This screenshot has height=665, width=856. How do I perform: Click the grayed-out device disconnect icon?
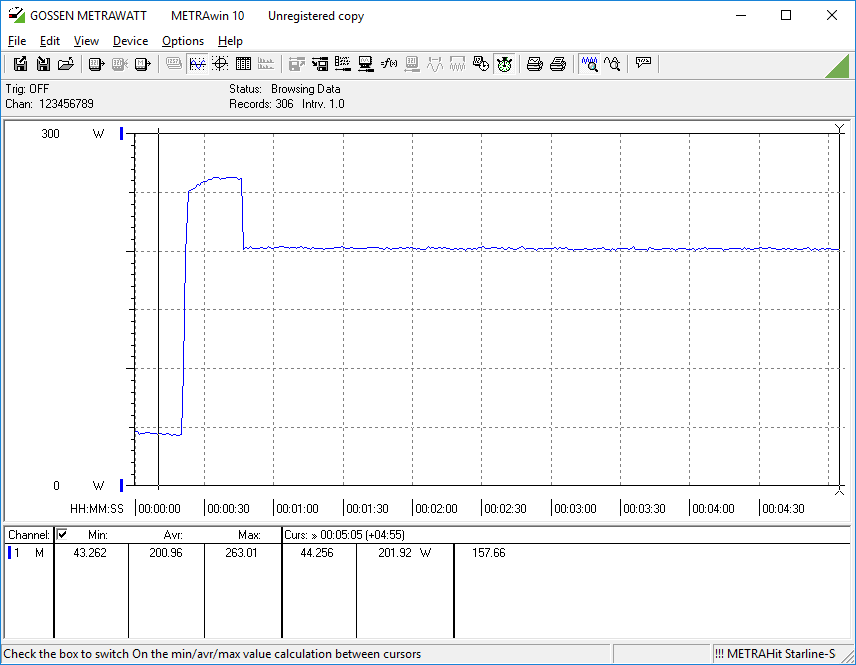tap(120, 64)
